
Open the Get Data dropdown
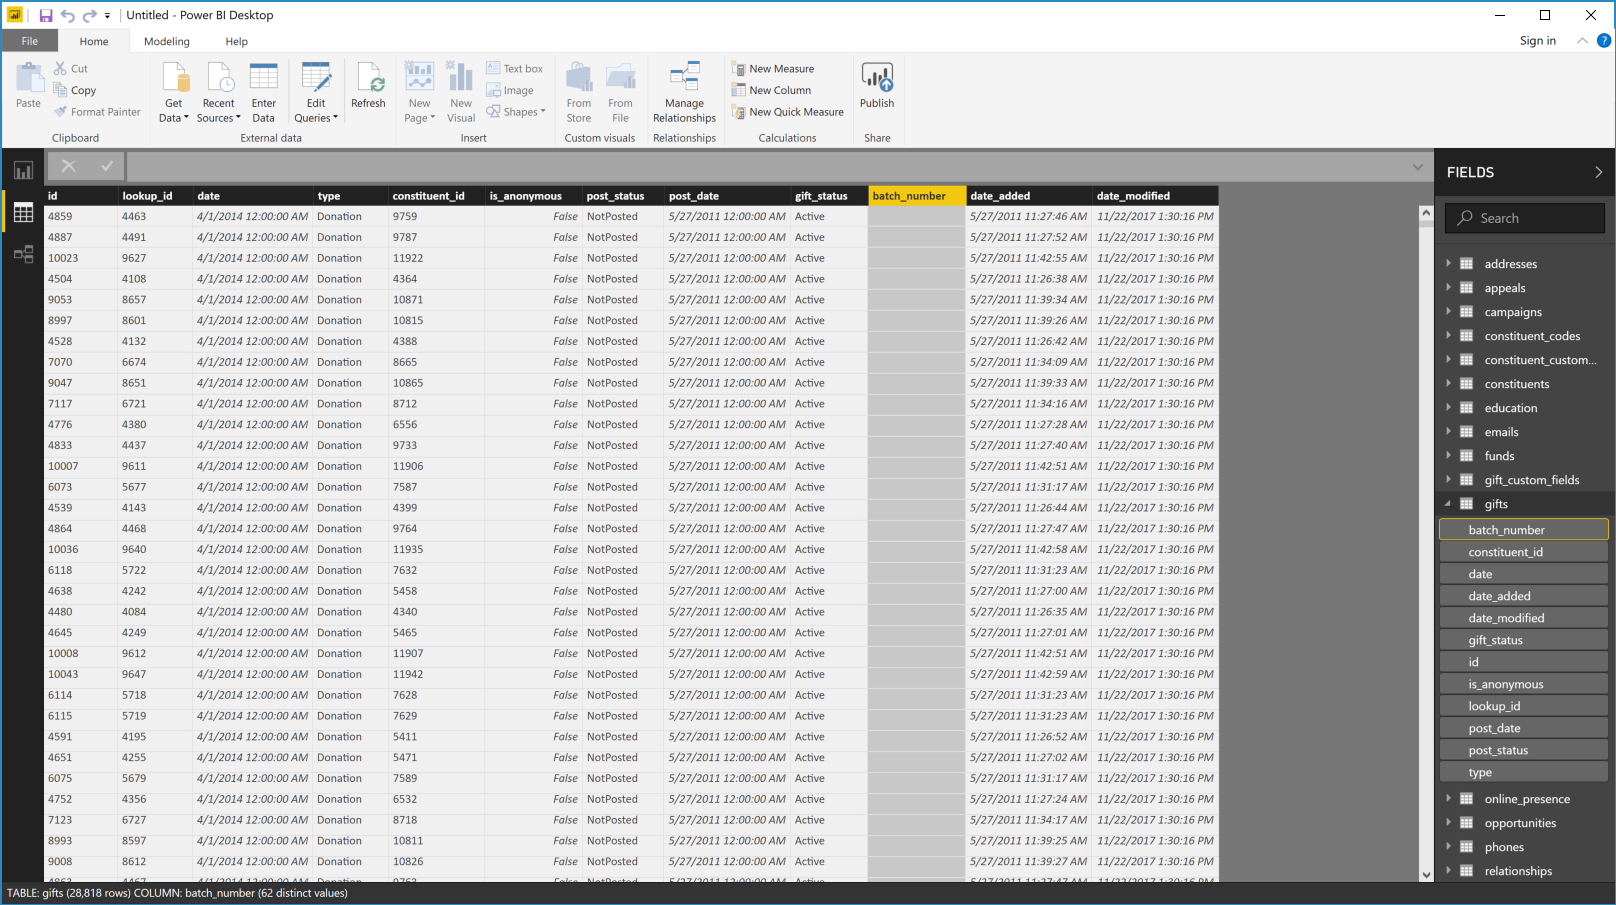pos(174,92)
